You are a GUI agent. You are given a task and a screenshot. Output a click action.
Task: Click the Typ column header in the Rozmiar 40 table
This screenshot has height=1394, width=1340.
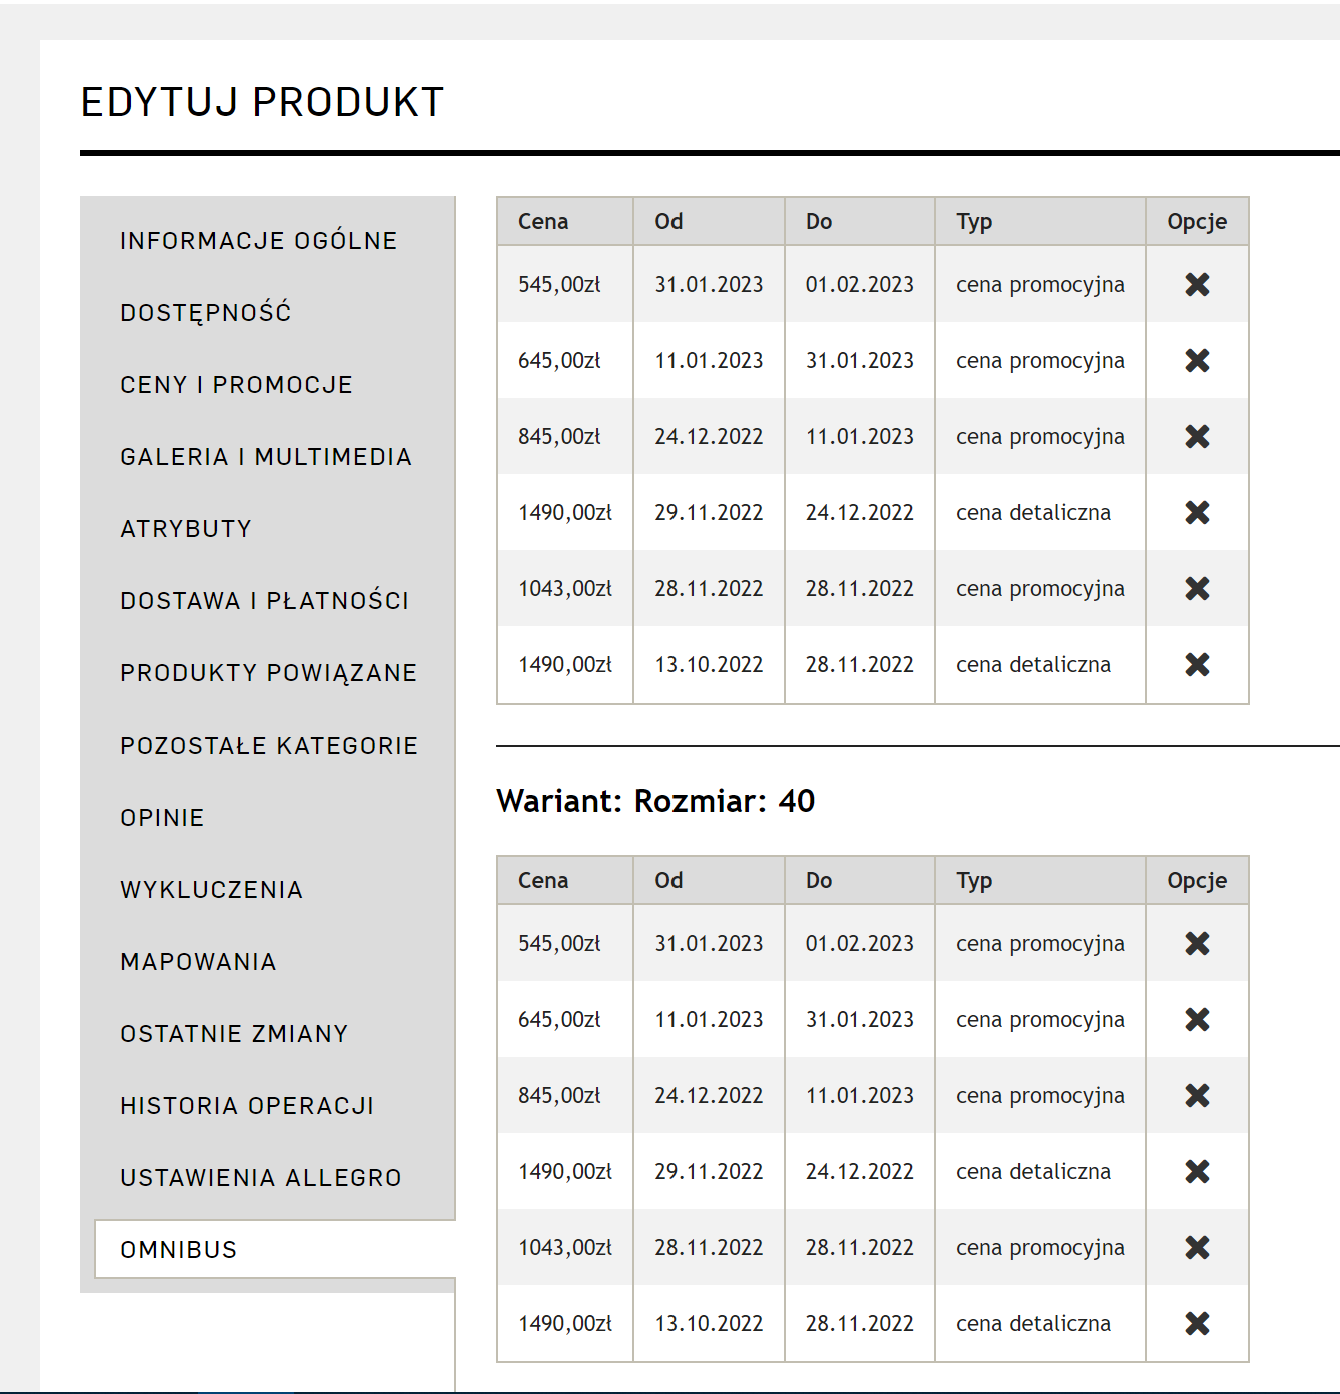[974, 881]
